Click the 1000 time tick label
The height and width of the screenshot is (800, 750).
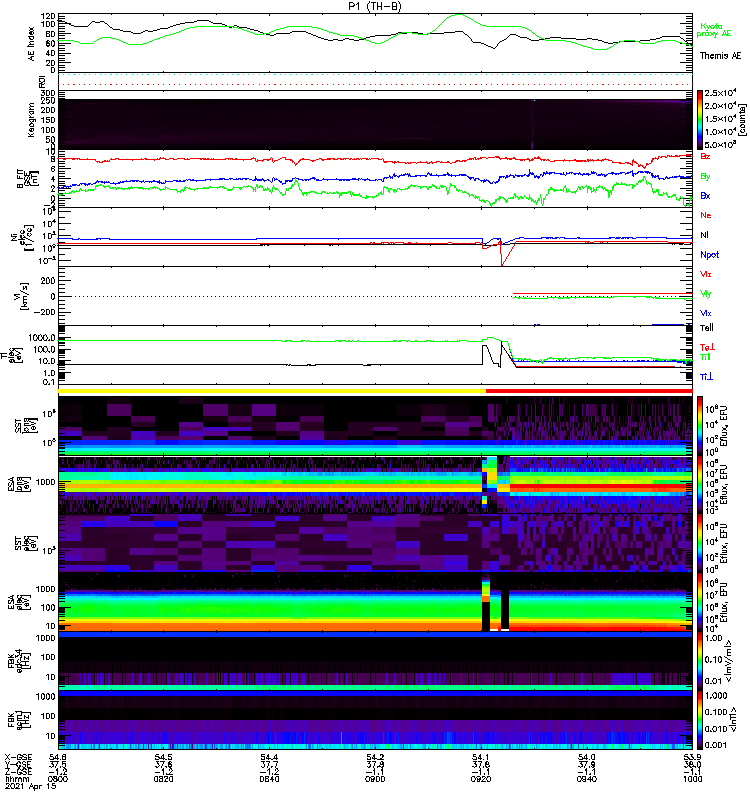pos(692,779)
